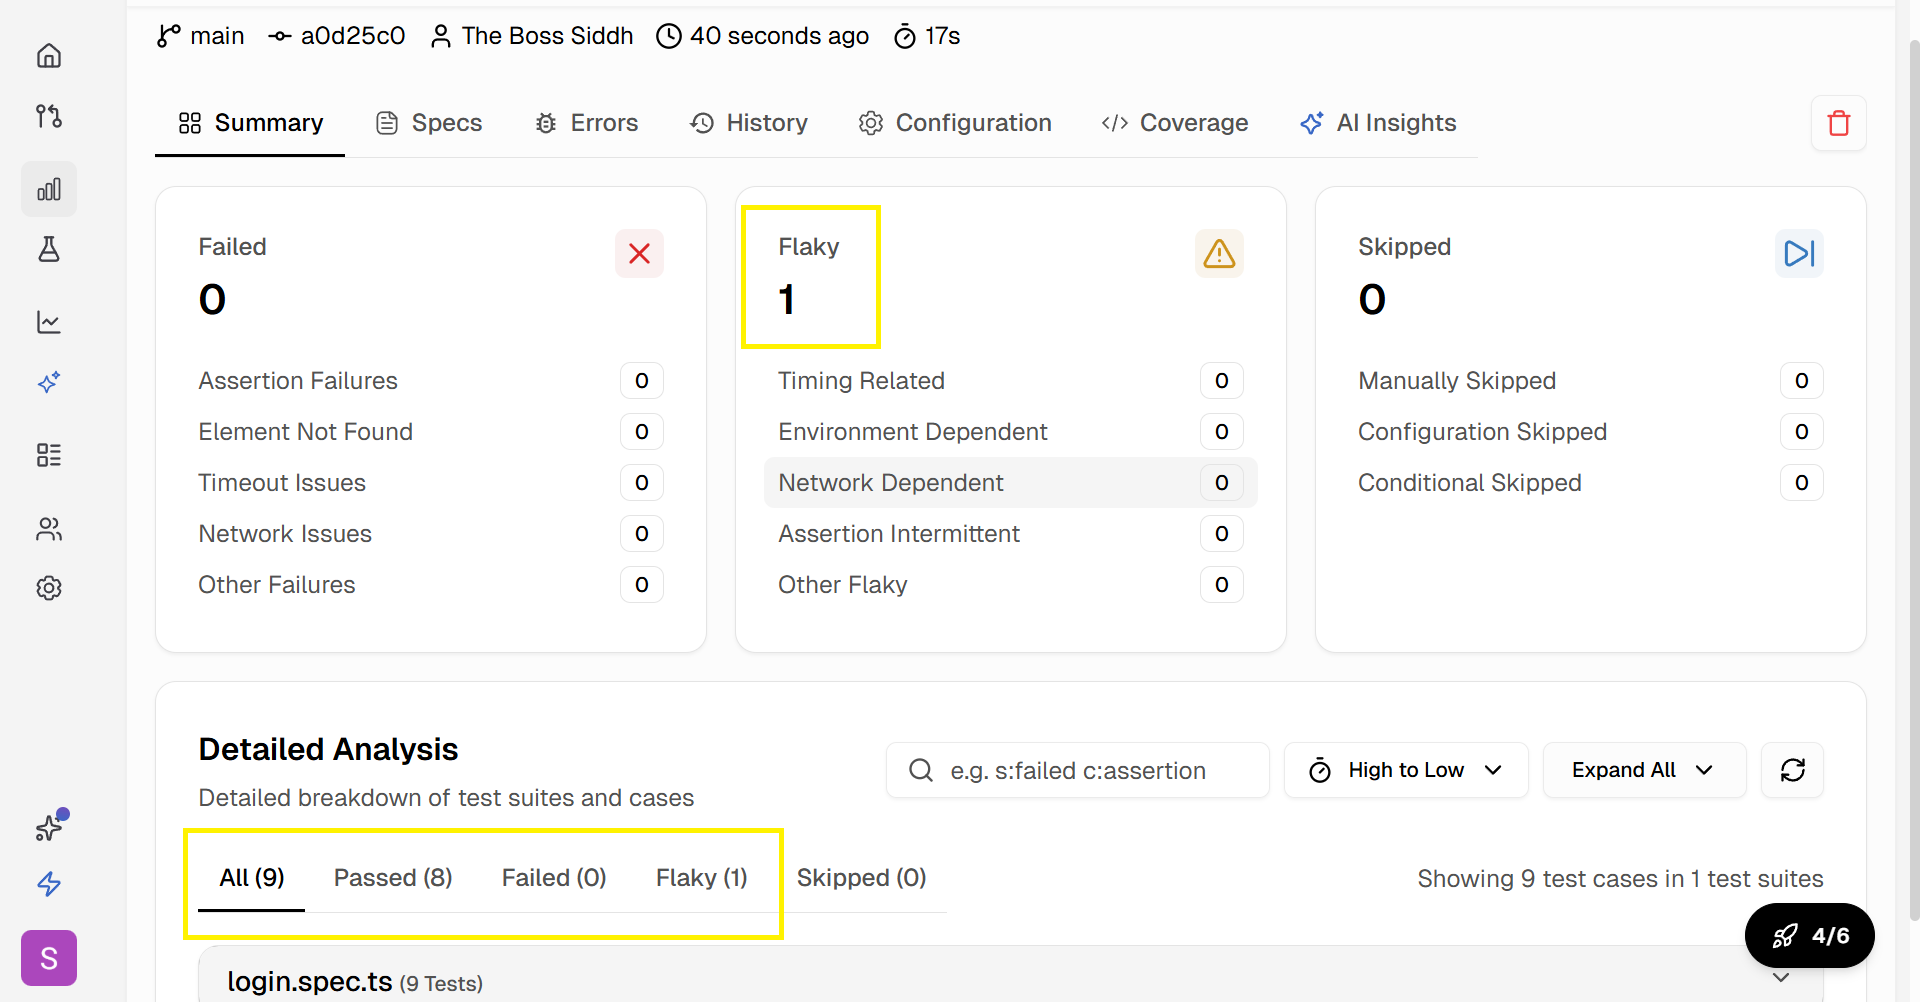This screenshot has width=1920, height=1002.
Task: Delete the run with trash icon
Action: click(1838, 123)
